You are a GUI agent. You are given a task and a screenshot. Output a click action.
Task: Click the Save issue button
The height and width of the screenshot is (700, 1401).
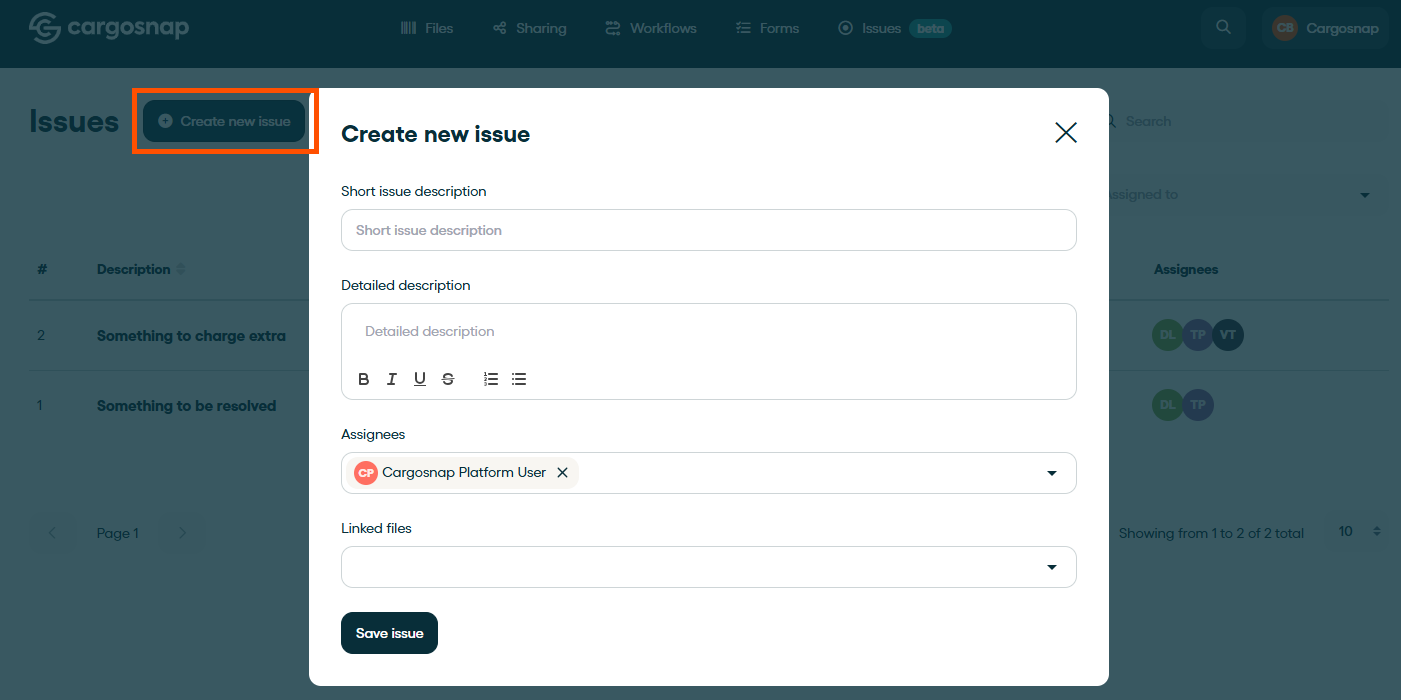click(389, 633)
